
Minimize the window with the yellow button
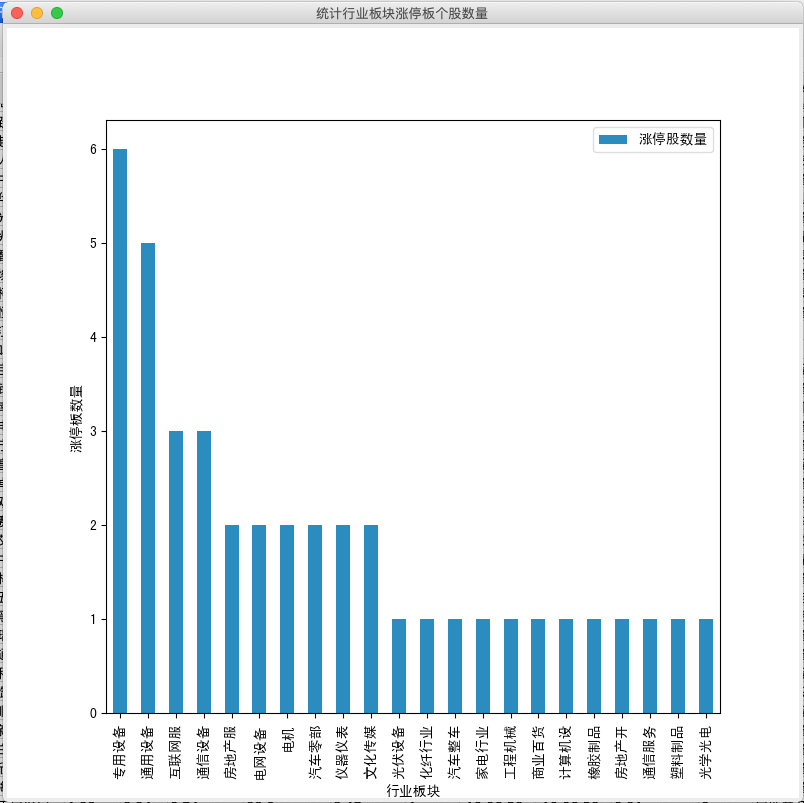37,13
